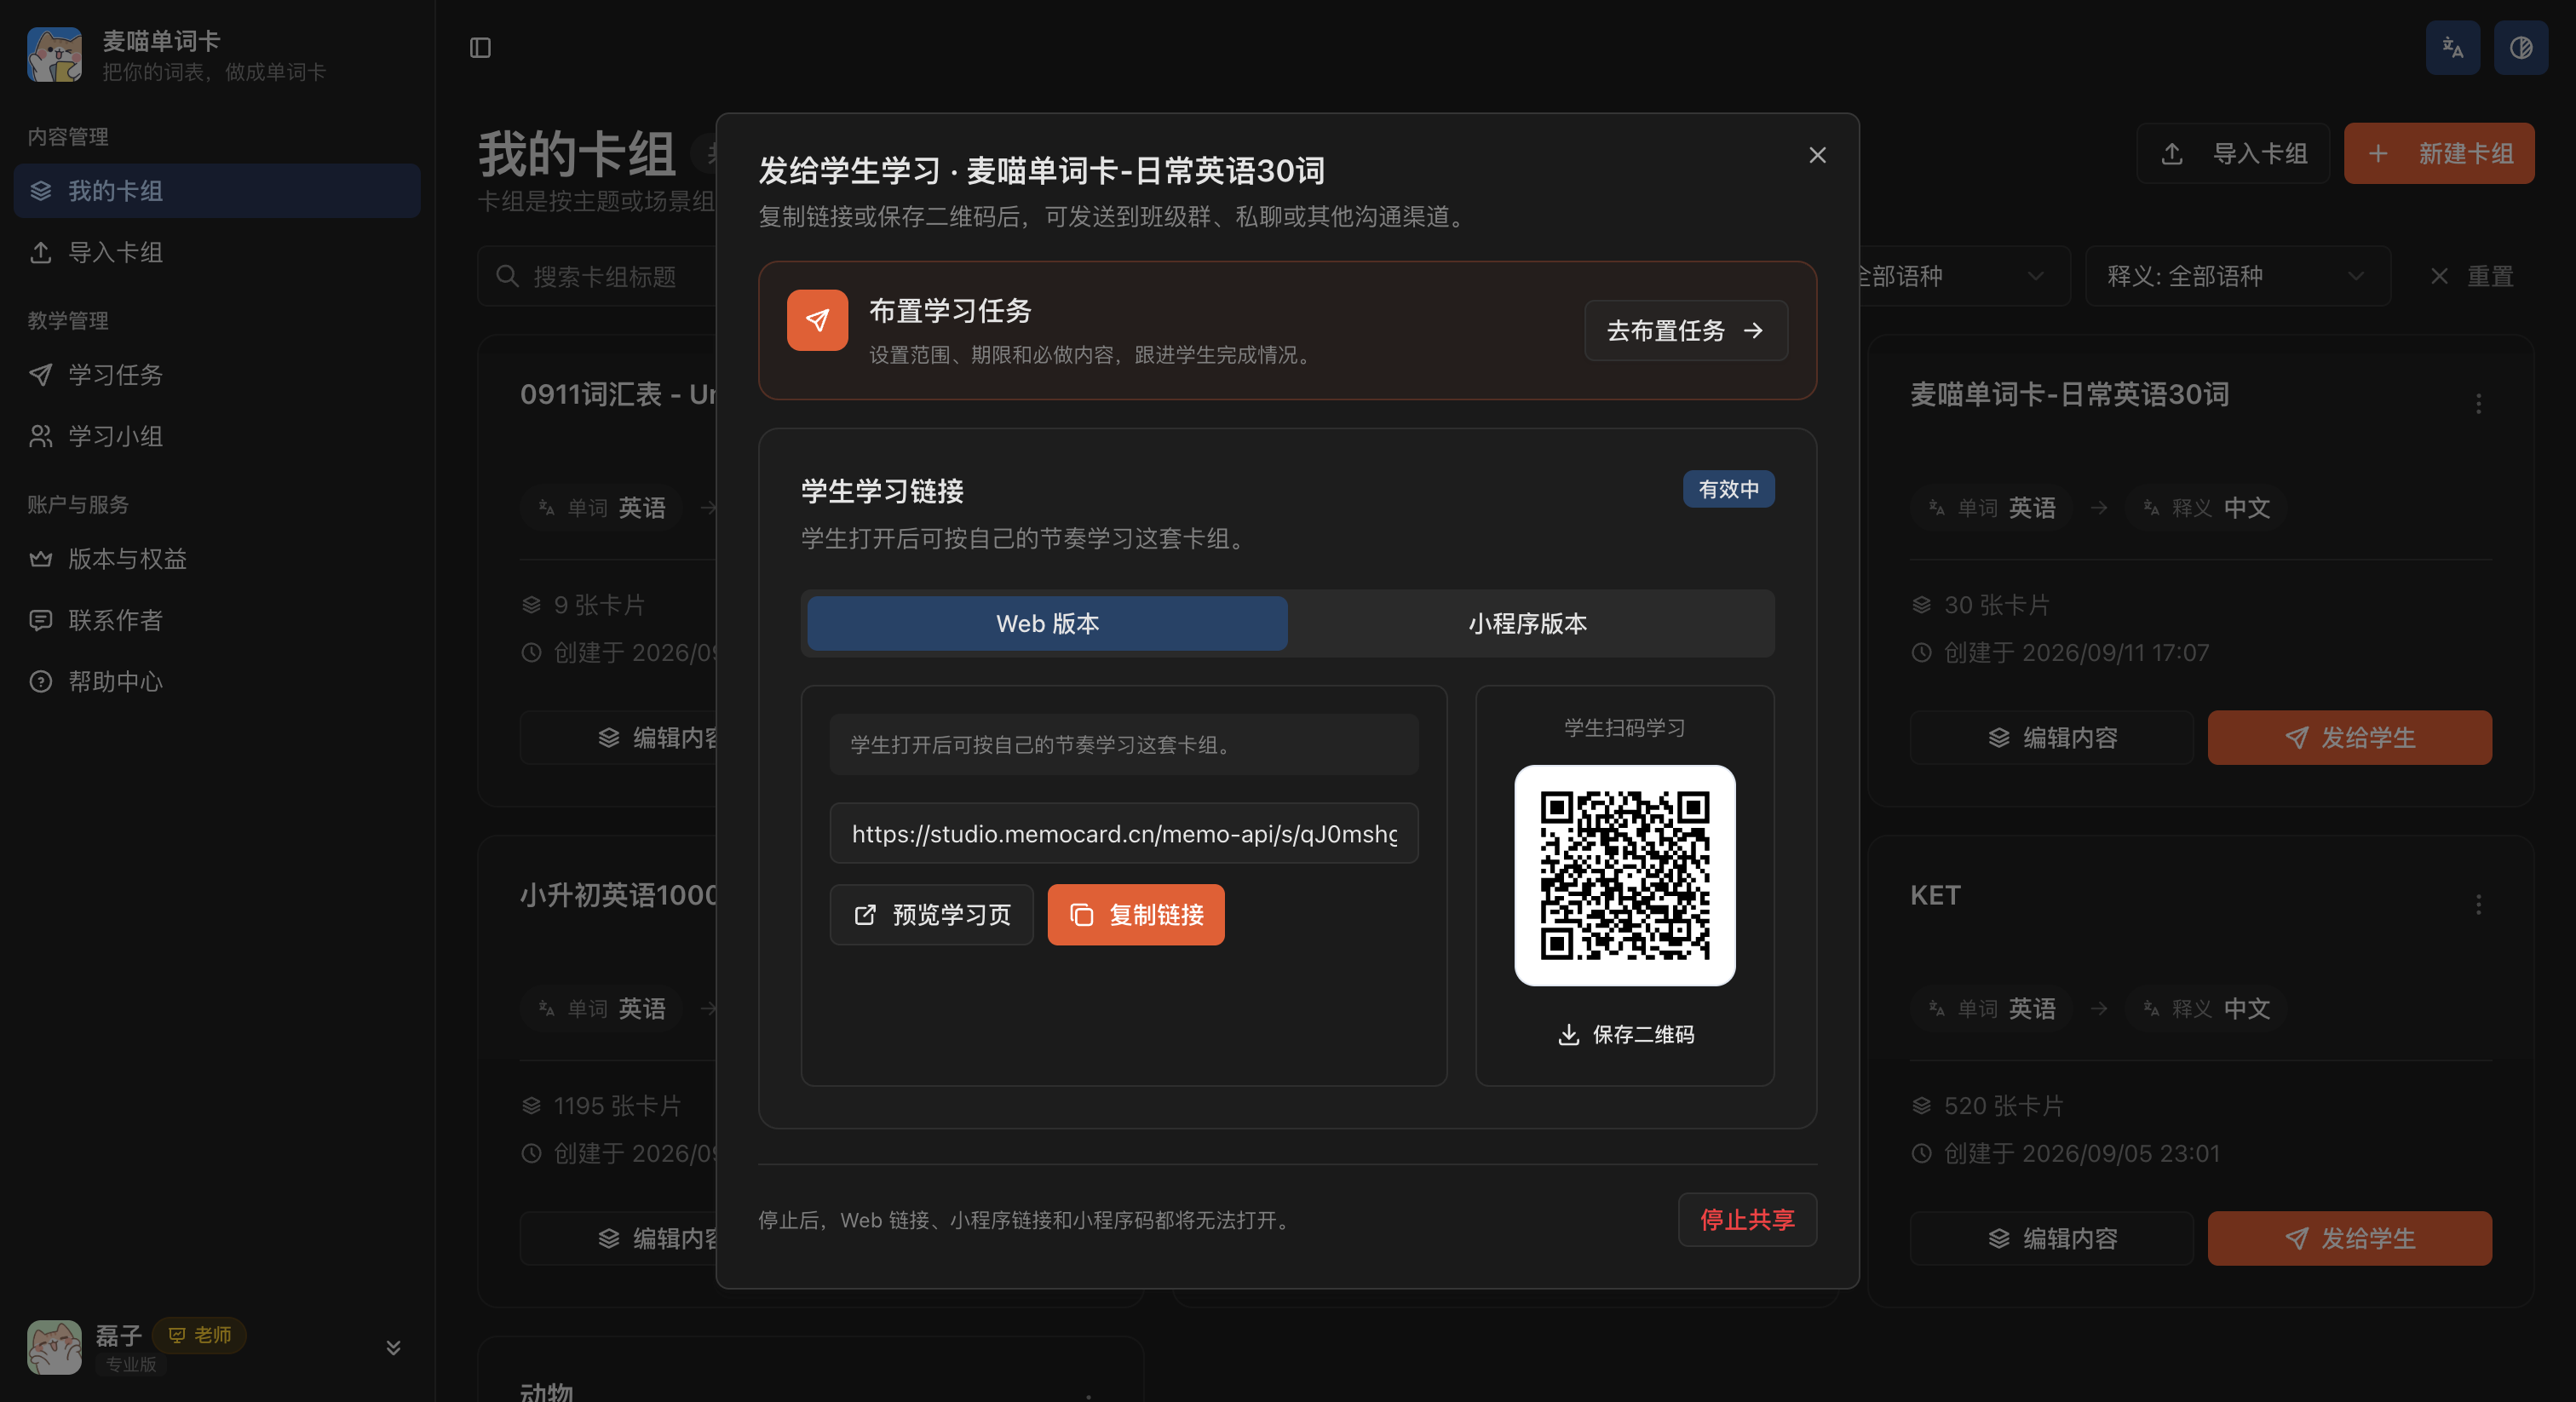Click the orange paper-plane task icon
Viewport: 2576px width, 1402px height.
(817, 320)
